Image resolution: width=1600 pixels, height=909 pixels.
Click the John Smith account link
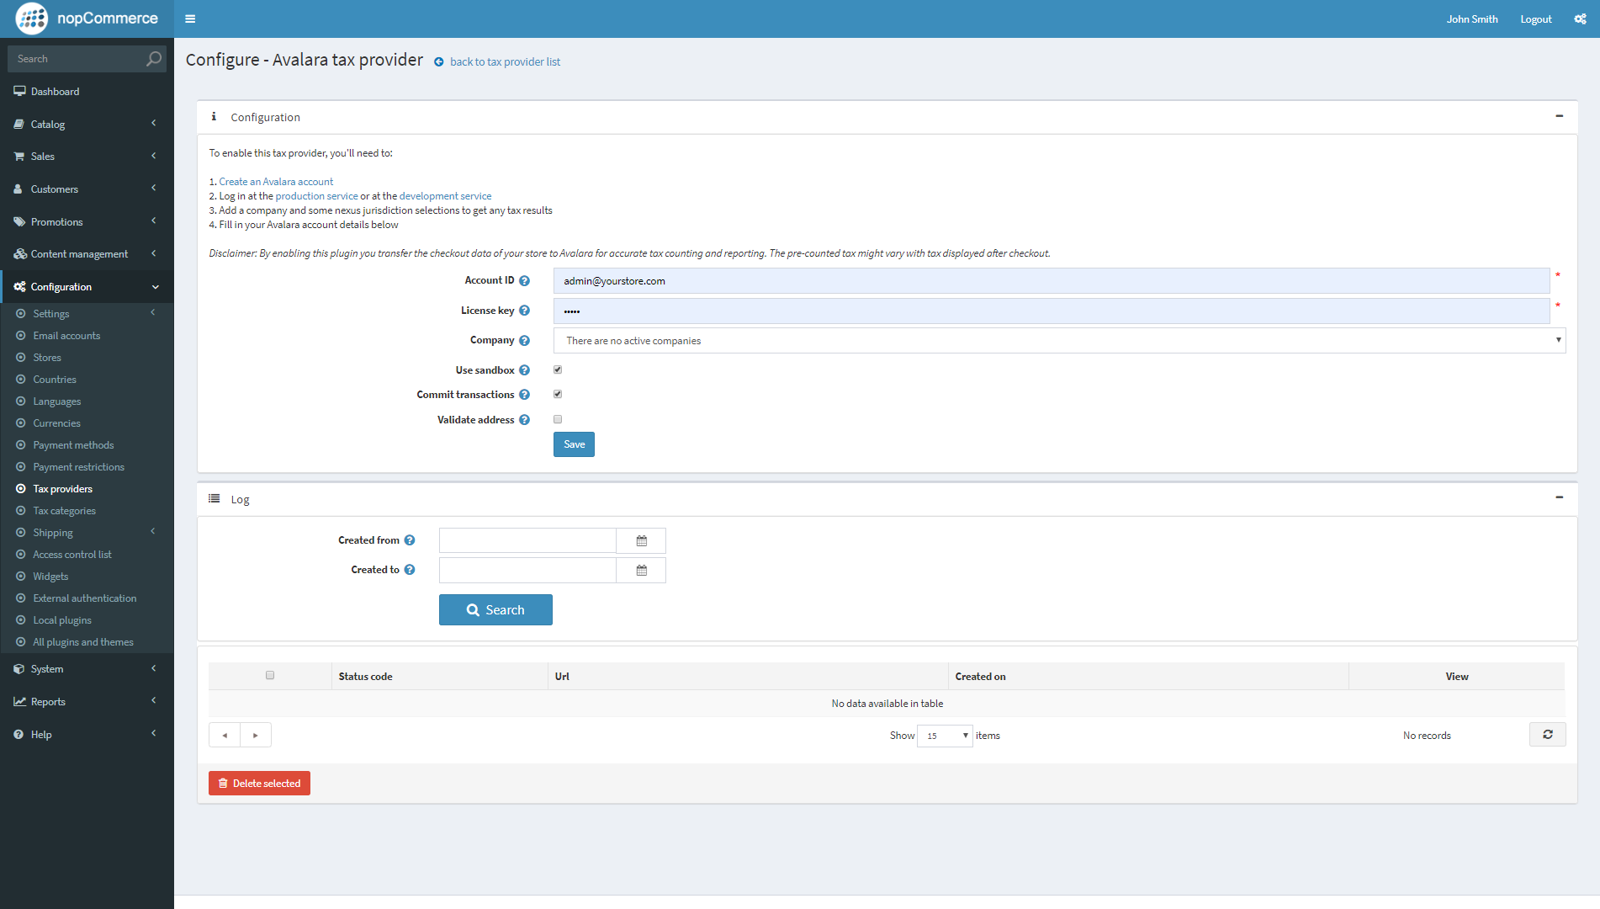pyautogui.click(x=1472, y=19)
